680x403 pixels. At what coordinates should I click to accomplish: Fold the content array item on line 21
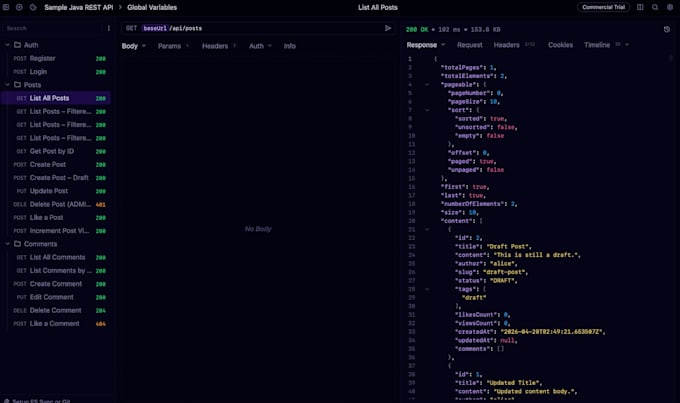point(427,229)
